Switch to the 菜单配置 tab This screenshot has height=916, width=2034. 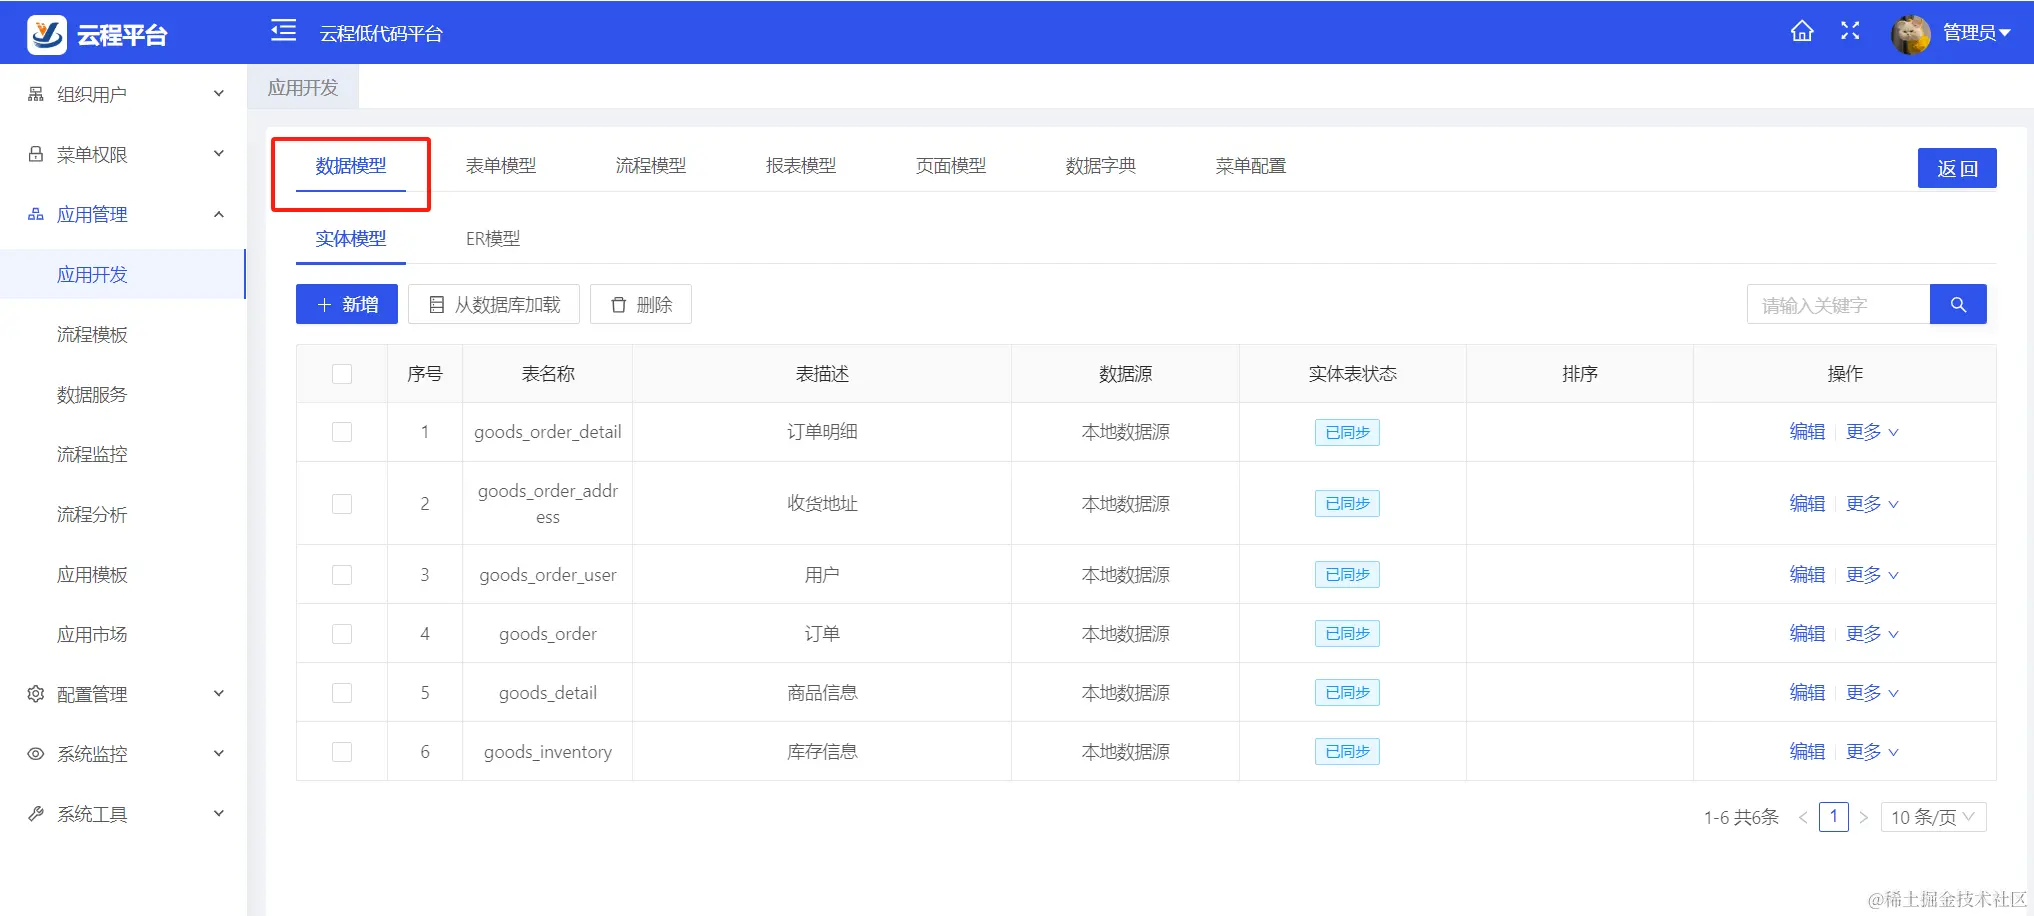[x=1251, y=166]
